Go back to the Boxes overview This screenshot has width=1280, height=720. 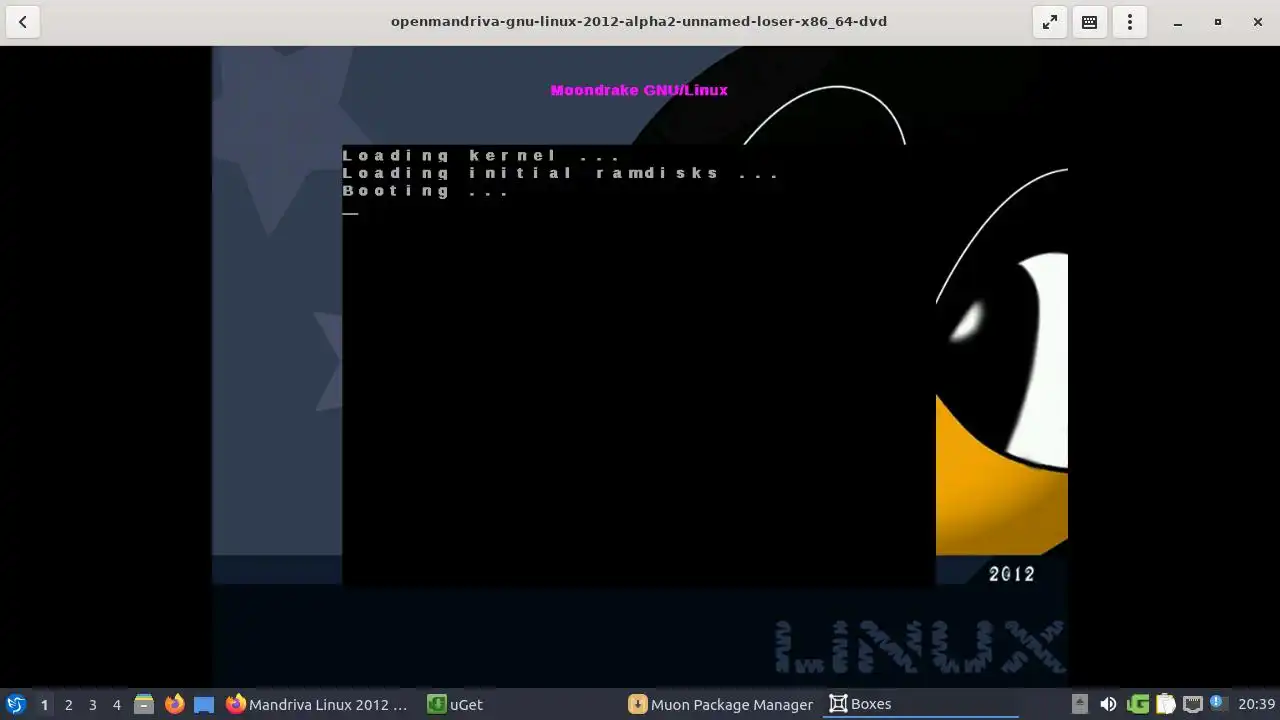click(x=22, y=22)
